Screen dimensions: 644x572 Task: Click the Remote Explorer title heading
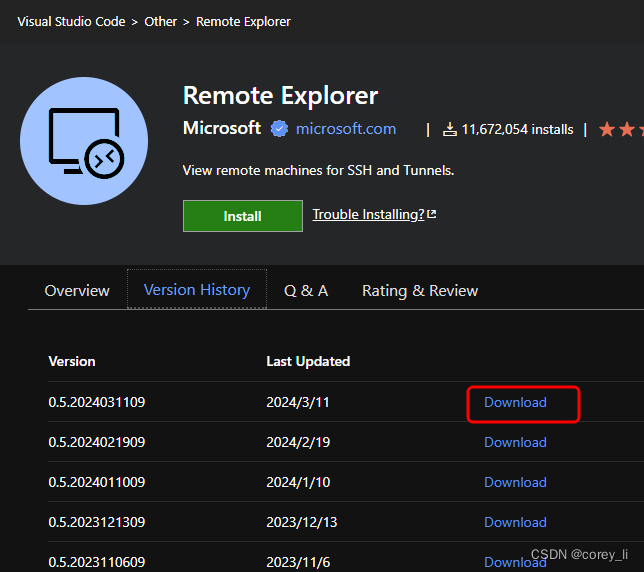pyautogui.click(x=280, y=95)
